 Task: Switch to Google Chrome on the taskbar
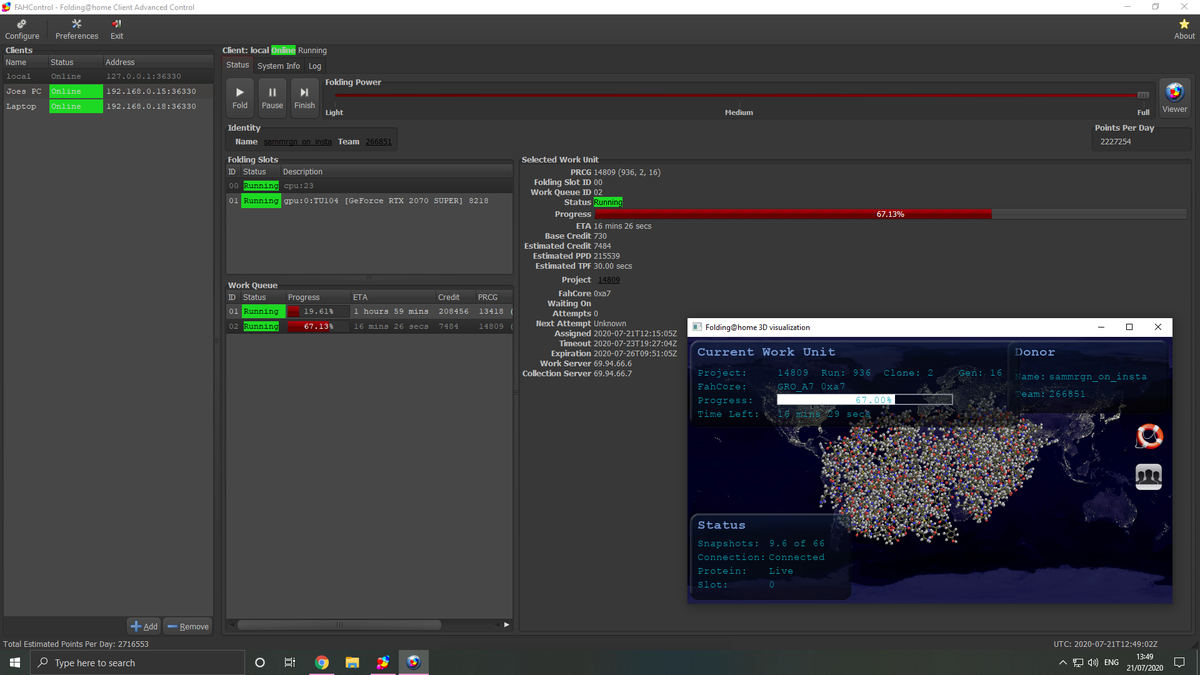[322, 662]
